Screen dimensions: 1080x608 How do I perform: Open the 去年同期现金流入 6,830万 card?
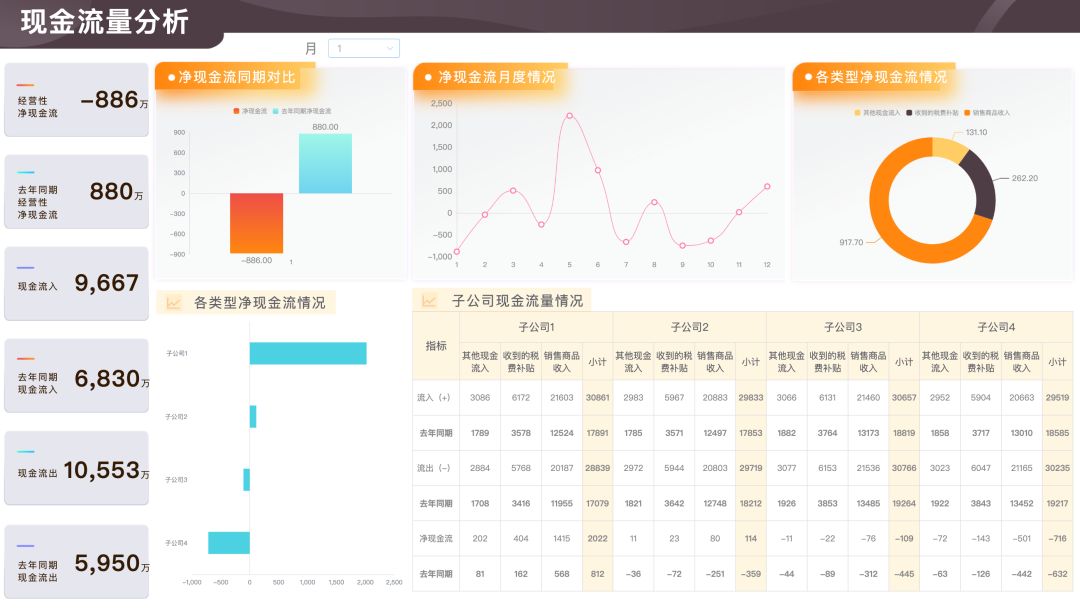click(76, 375)
